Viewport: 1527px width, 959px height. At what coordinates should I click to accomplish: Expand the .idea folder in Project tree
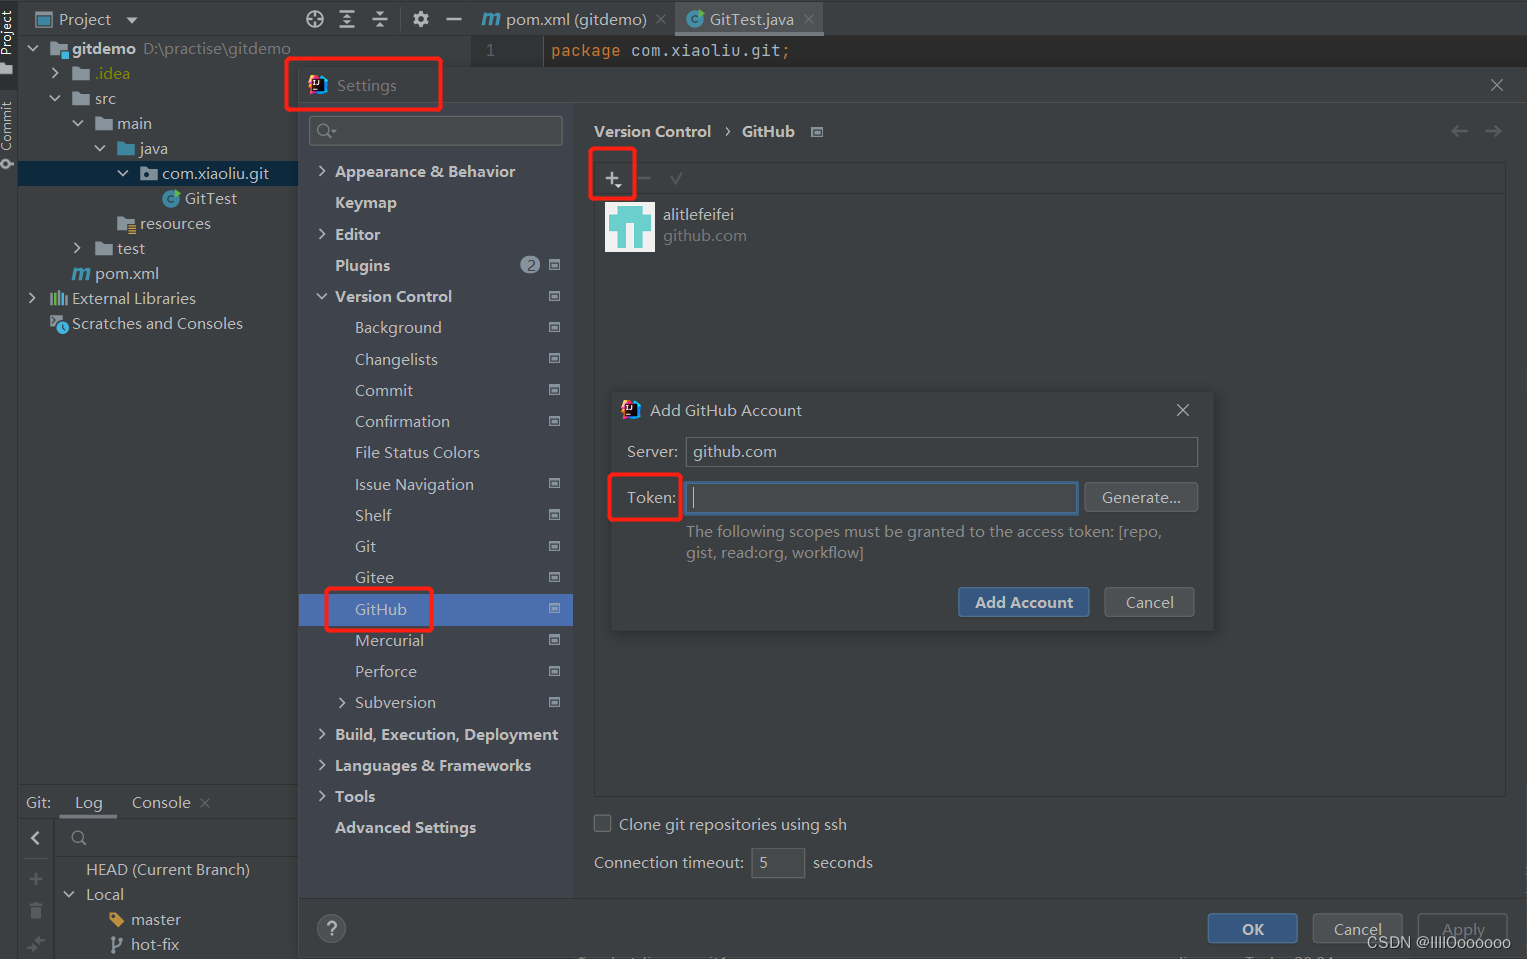click(56, 73)
